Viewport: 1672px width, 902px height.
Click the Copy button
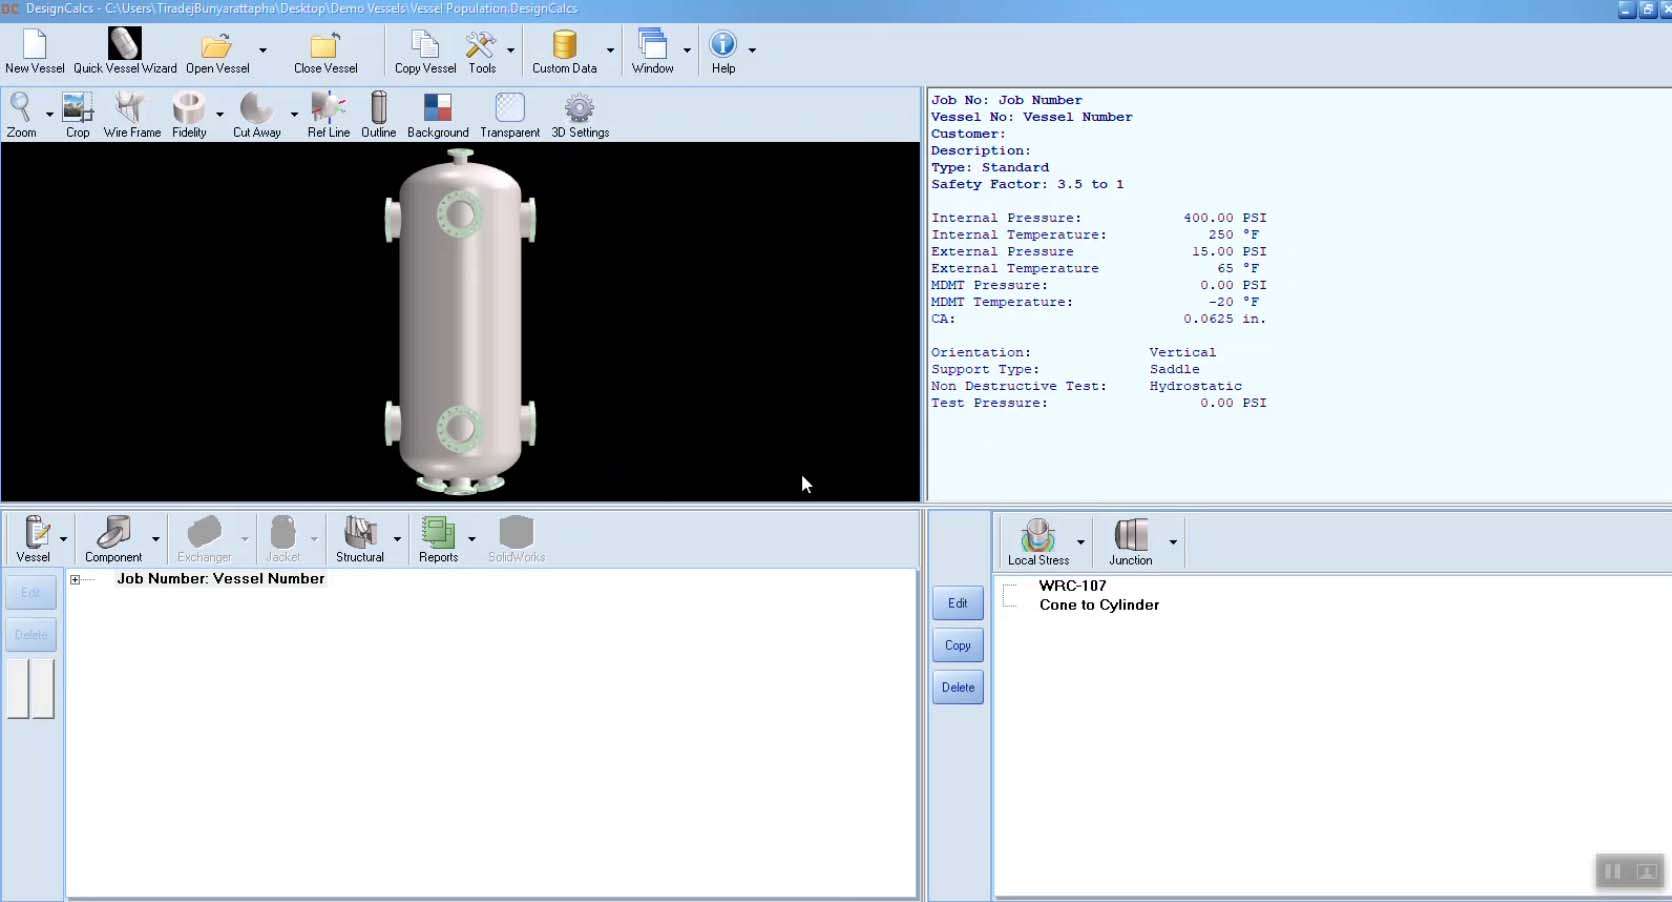click(x=957, y=646)
